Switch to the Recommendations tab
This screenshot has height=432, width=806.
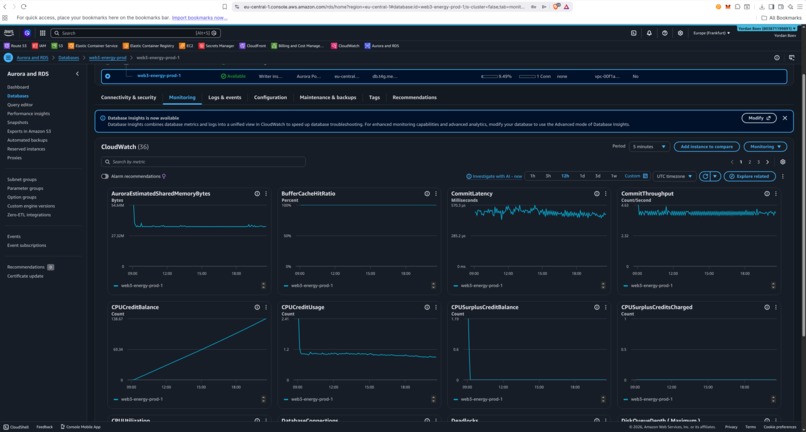click(x=415, y=97)
